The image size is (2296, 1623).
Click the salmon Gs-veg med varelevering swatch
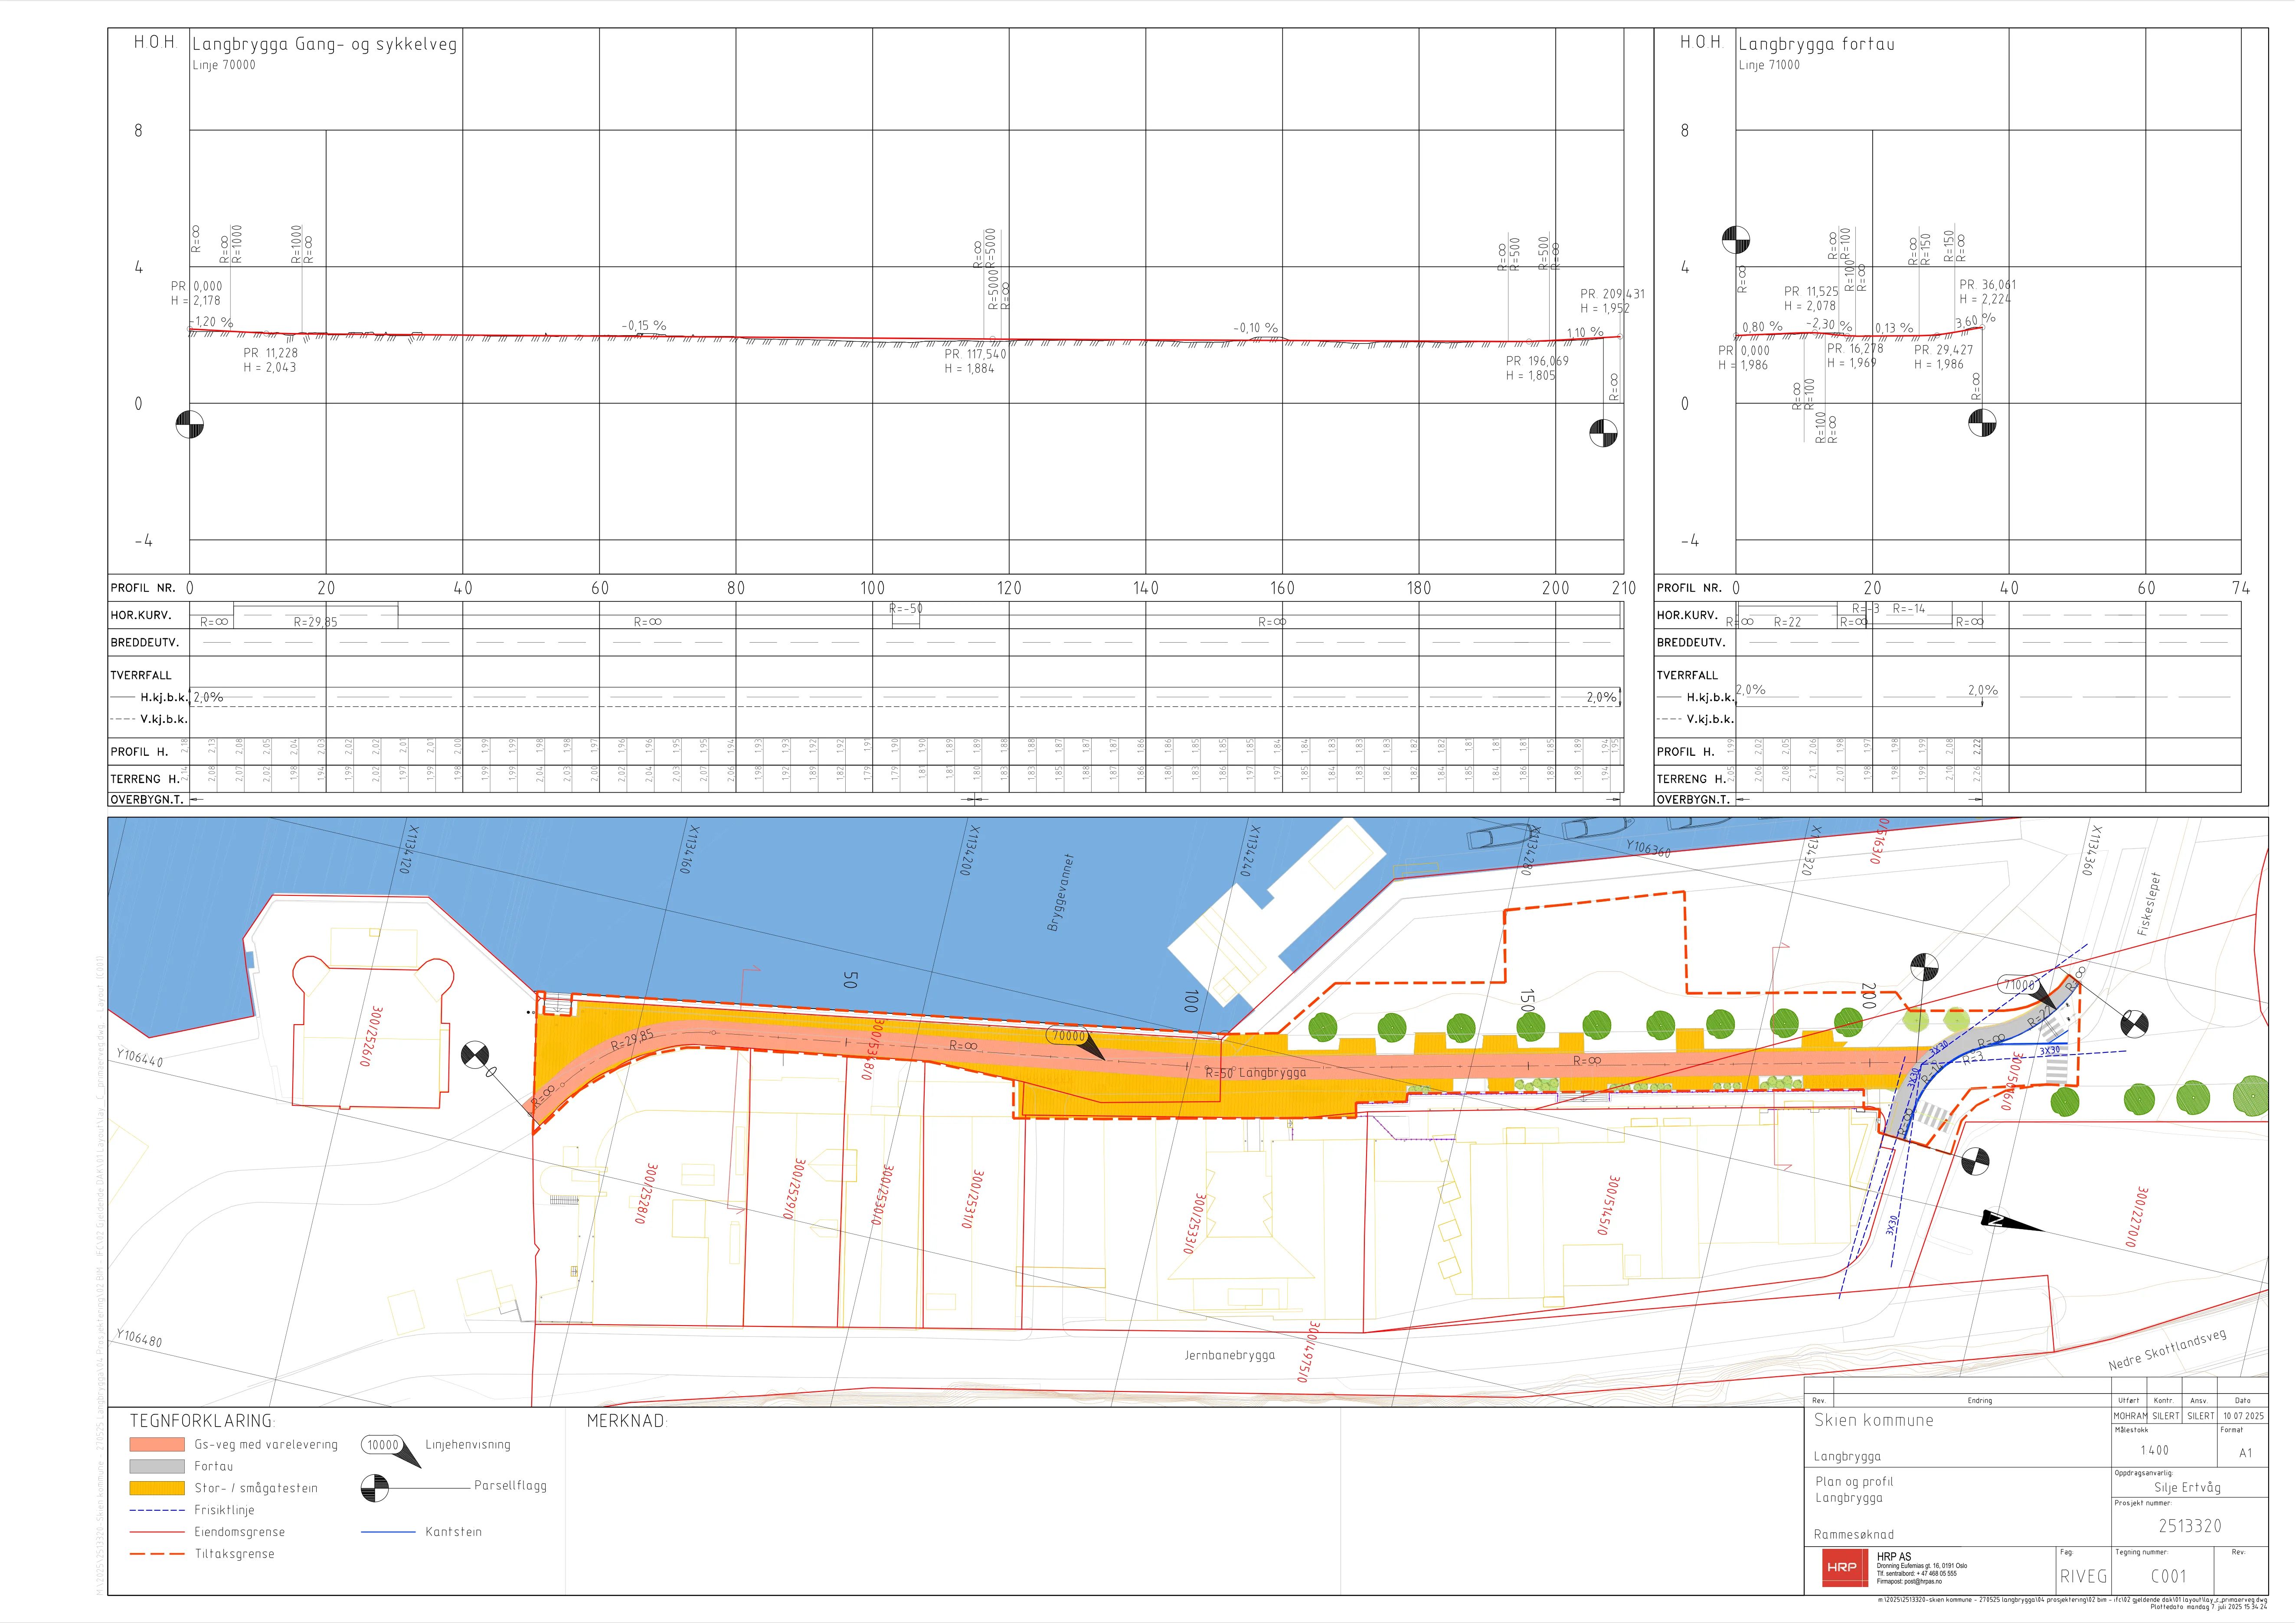(157, 1444)
